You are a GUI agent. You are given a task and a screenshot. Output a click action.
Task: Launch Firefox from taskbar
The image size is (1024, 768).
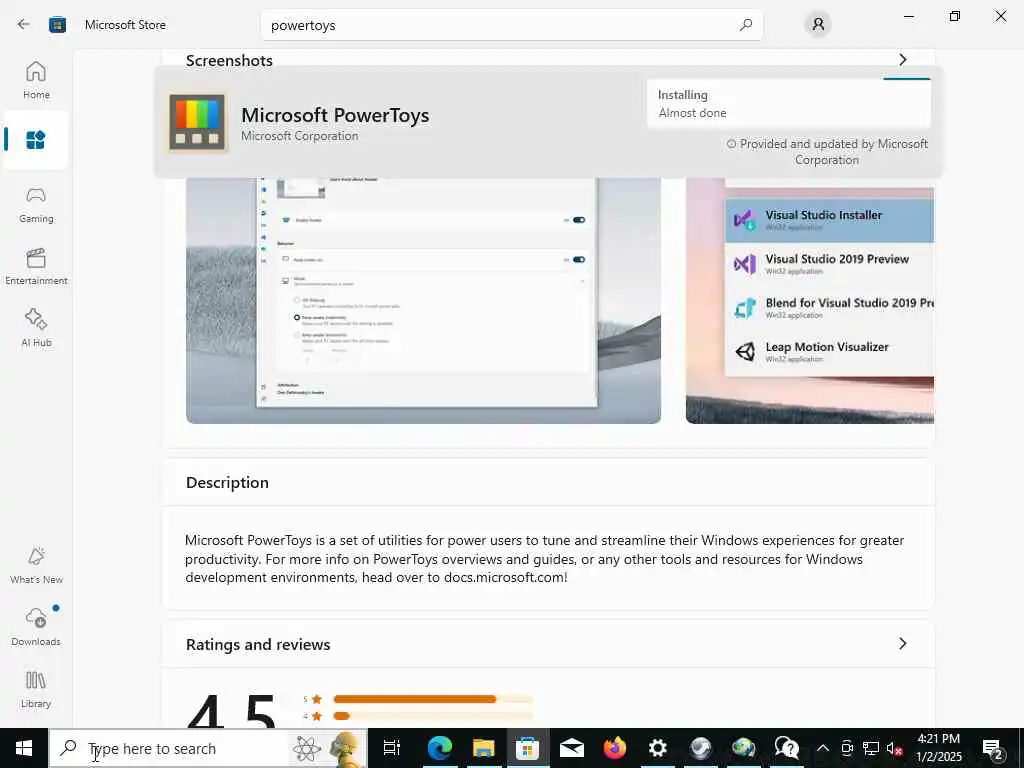(615, 748)
